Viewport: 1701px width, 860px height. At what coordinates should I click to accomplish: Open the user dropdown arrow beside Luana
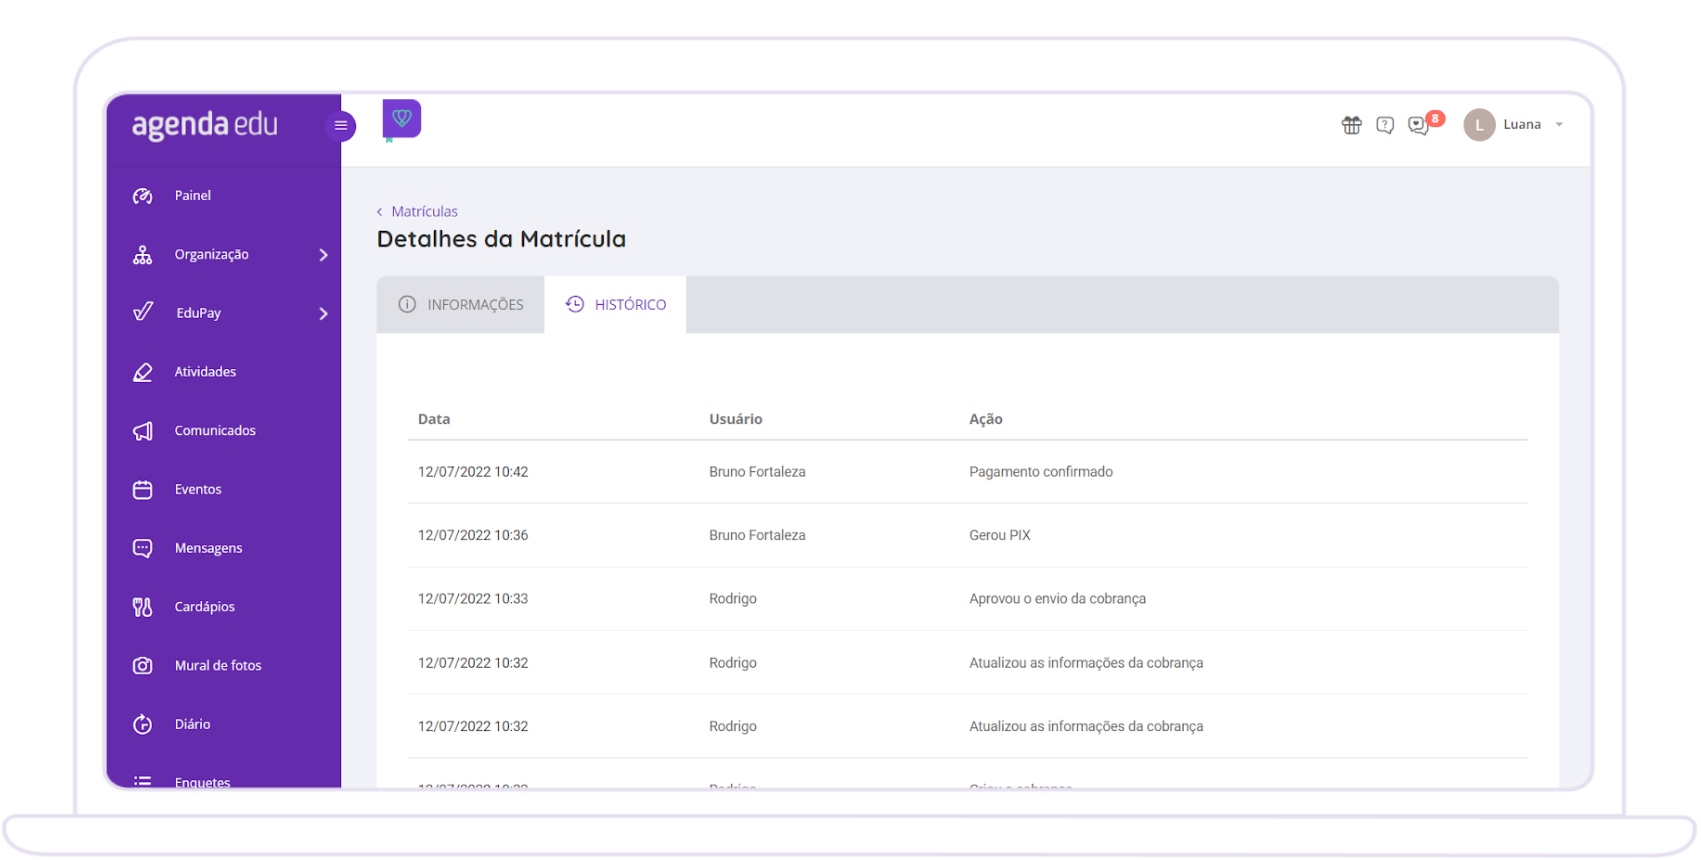click(x=1559, y=125)
